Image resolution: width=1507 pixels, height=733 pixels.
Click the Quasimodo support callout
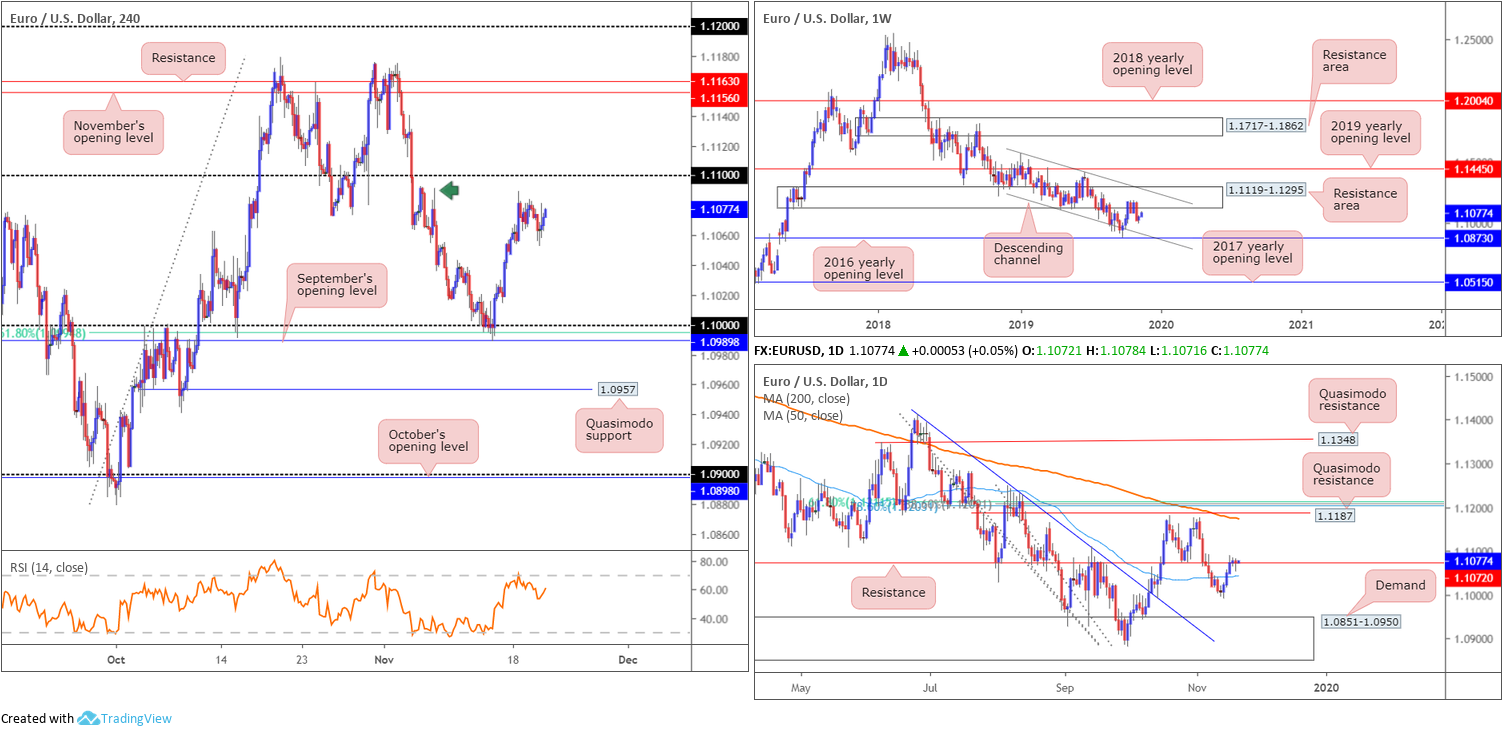coord(619,431)
